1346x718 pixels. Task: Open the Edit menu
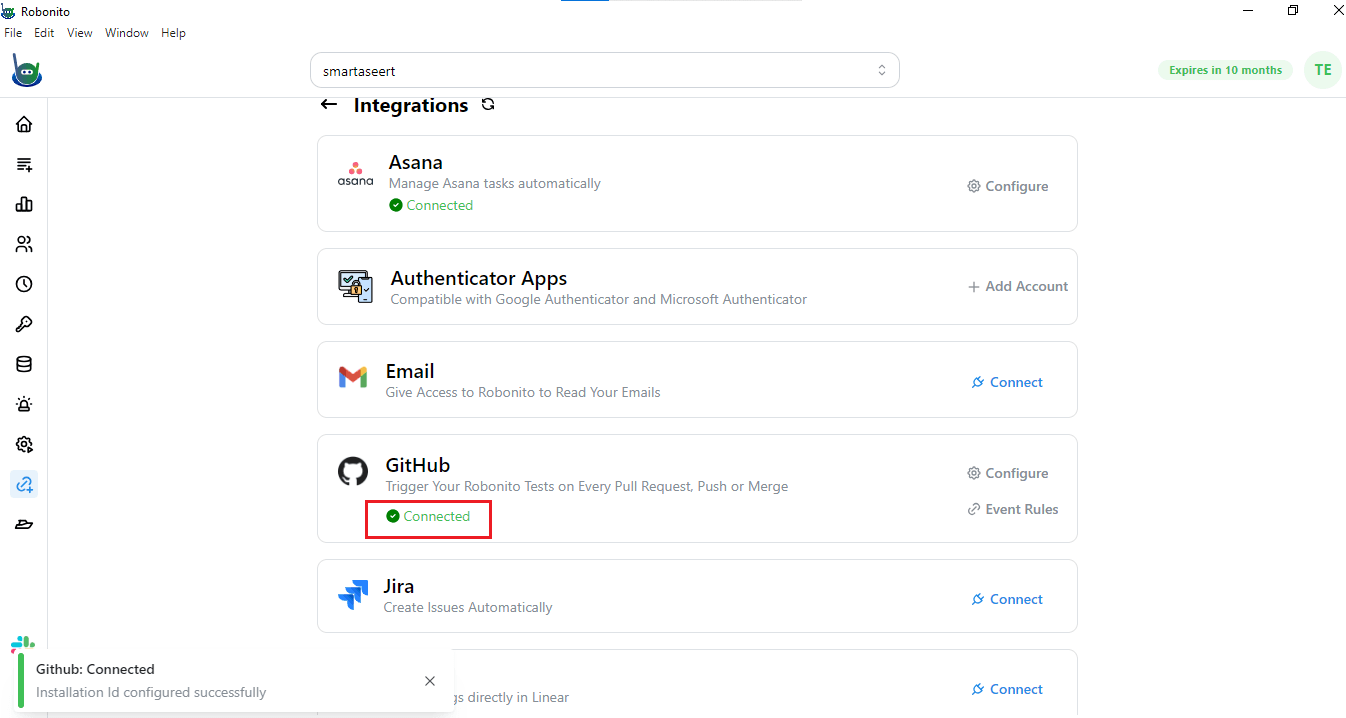click(44, 33)
